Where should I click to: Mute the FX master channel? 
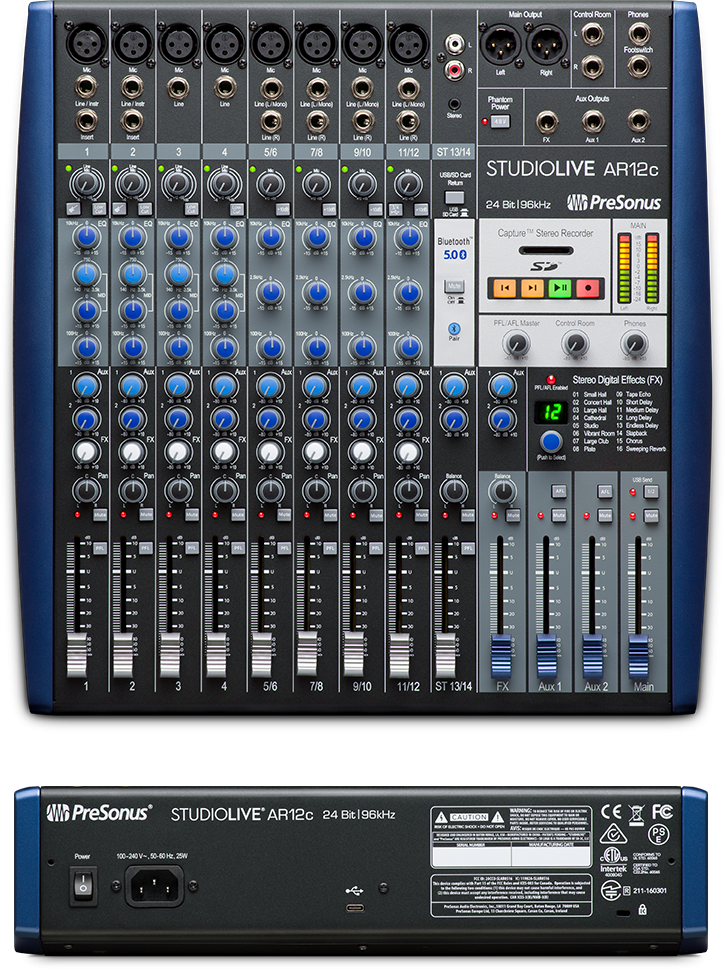[513, 515]
